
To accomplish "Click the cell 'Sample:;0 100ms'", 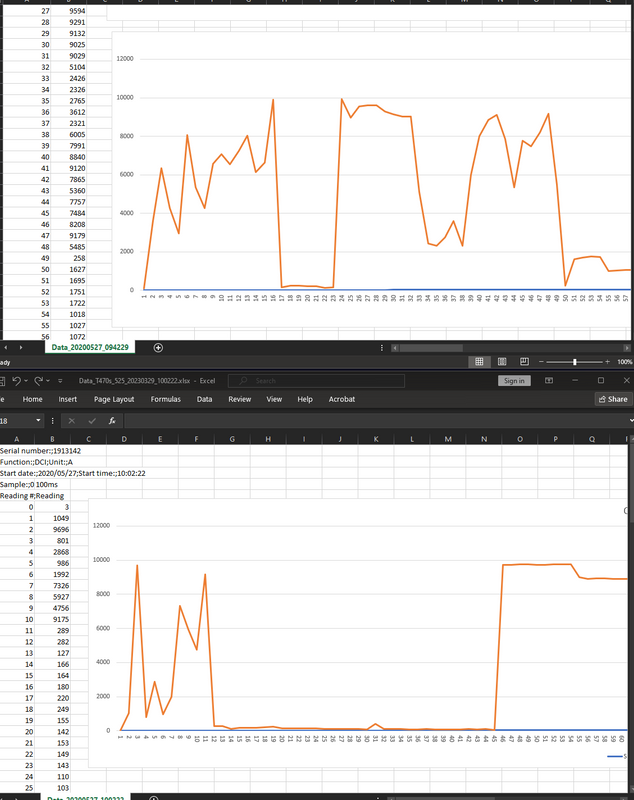I will (x=29, y=484).
